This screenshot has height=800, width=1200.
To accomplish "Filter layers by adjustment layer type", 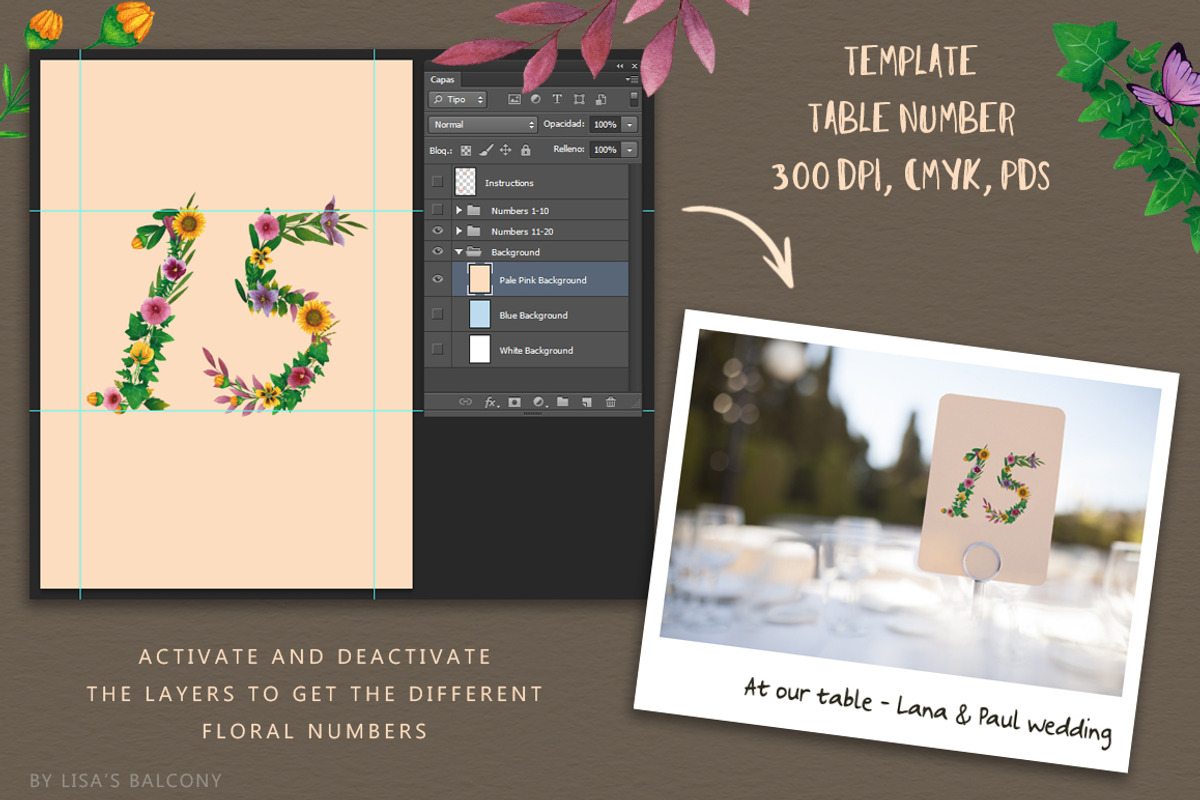I will 535,99.
